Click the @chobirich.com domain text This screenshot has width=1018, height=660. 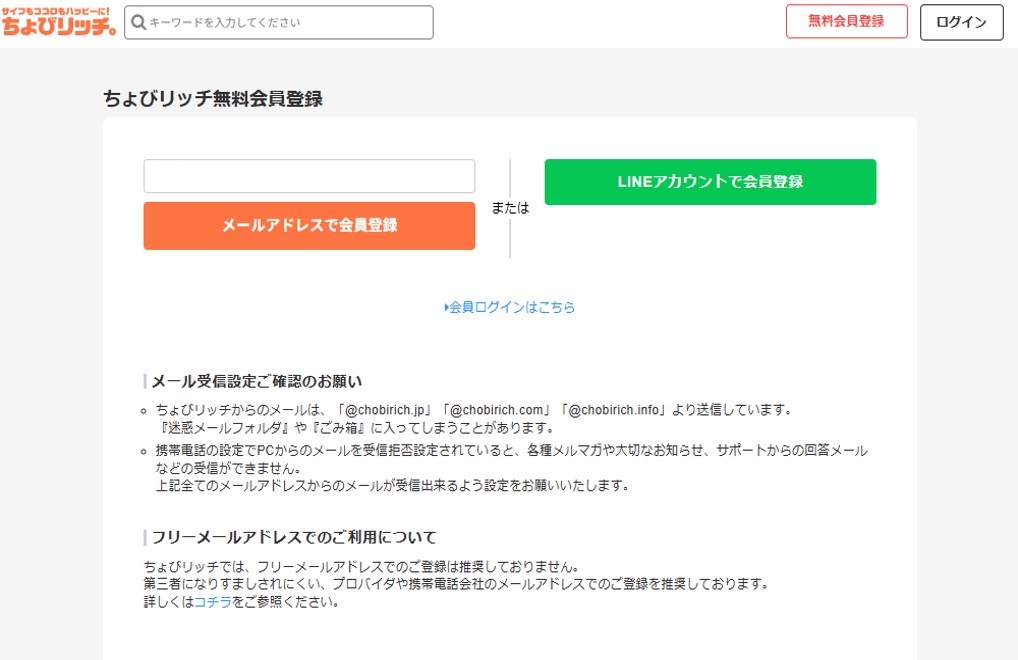point(500,410)
